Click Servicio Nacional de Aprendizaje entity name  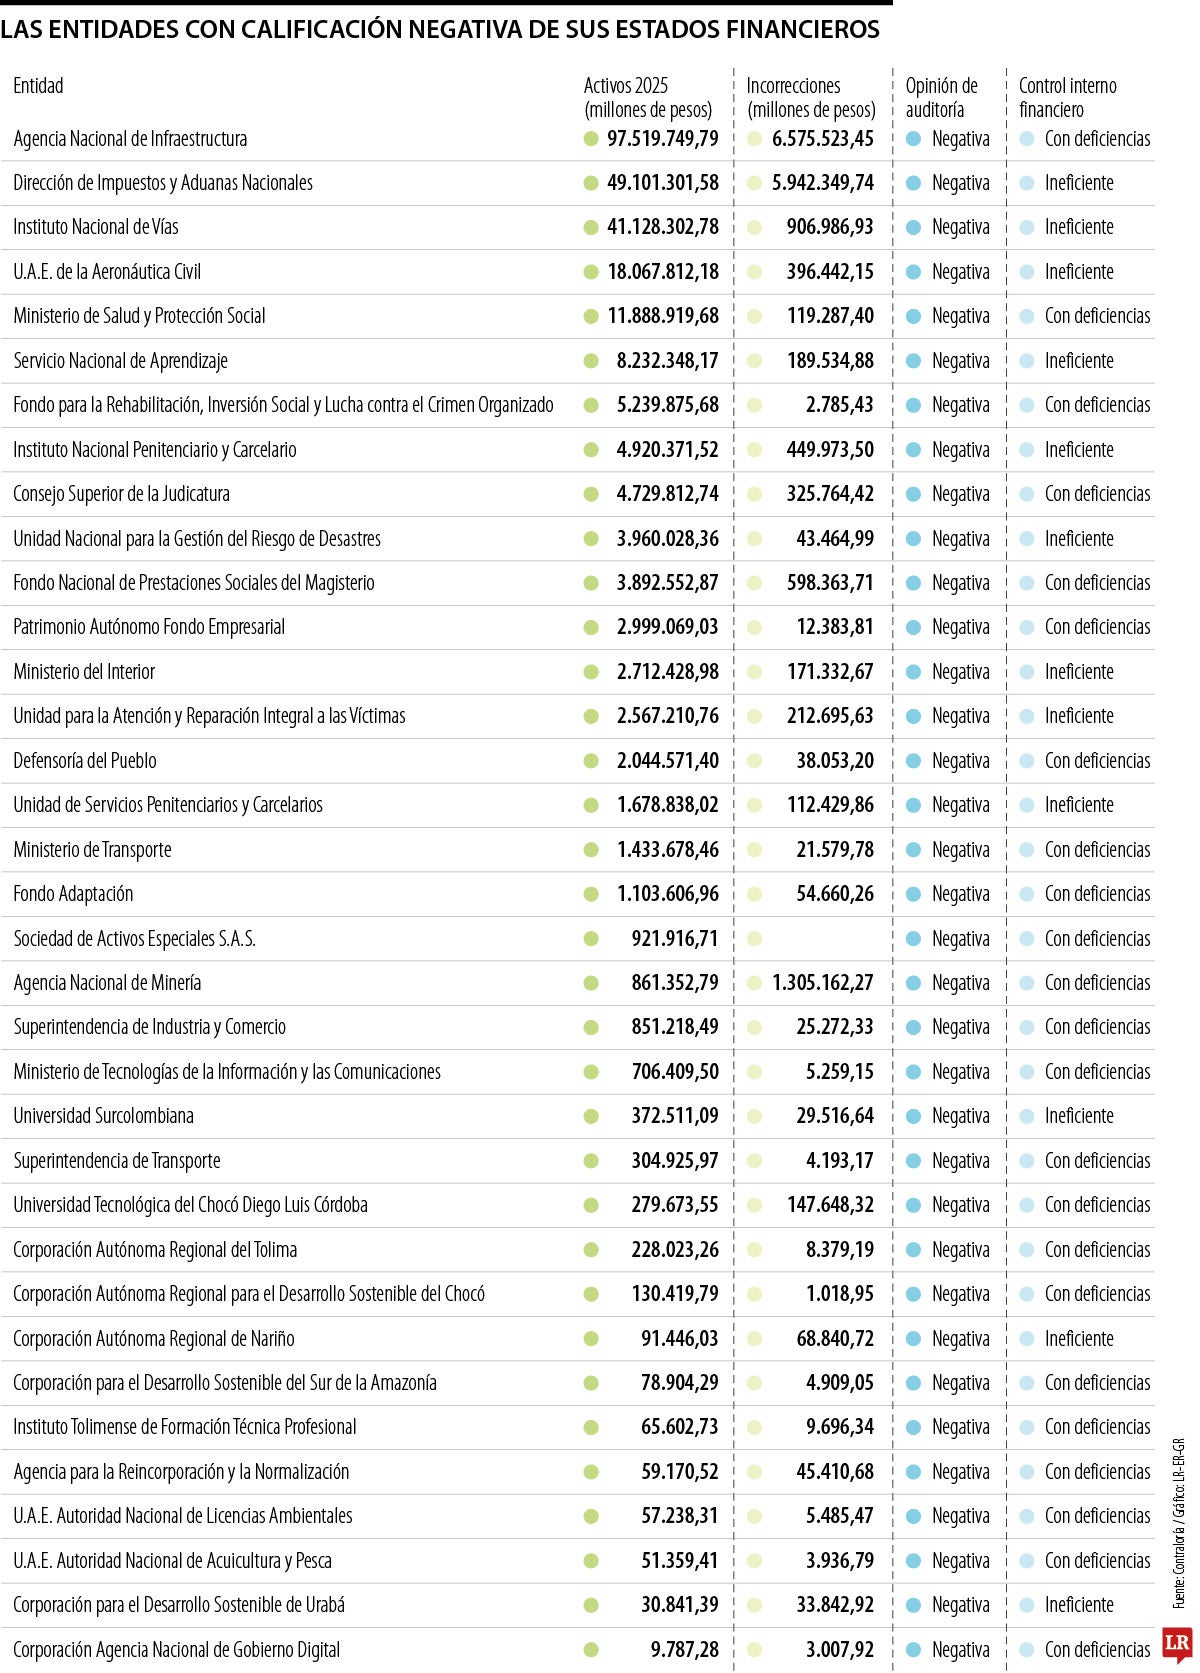pos(120,361)
